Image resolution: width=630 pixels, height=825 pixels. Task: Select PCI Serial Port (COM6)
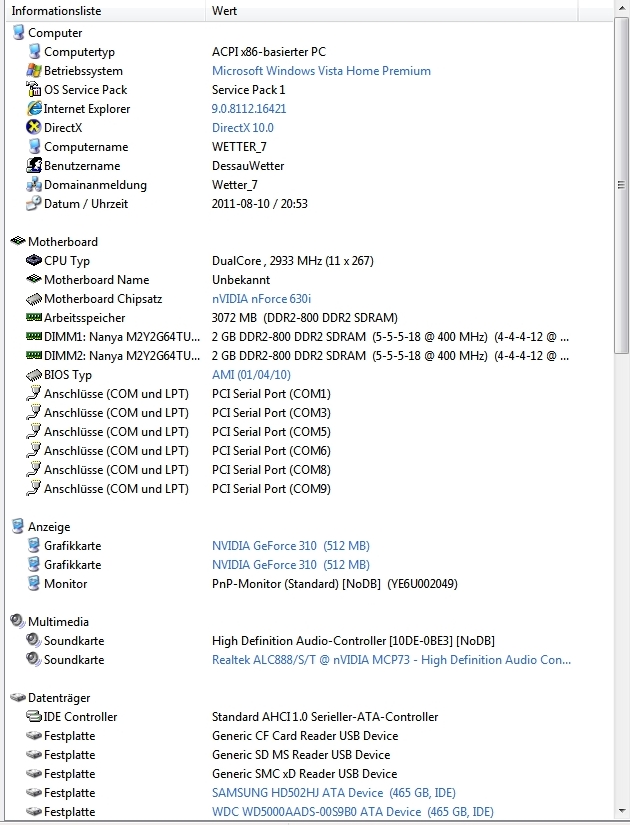(x=271, y=450)
